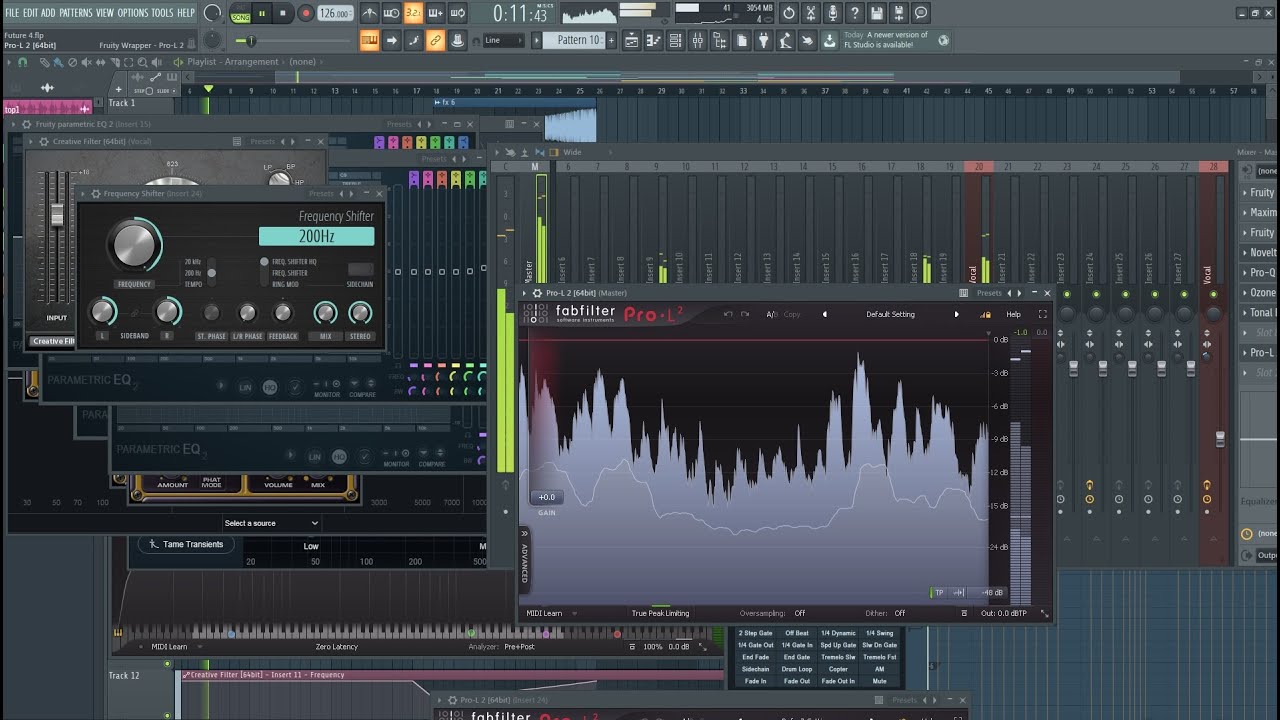The image size is (1280, 720).
Task: Click the render export icon
Action: click(899, 13)
